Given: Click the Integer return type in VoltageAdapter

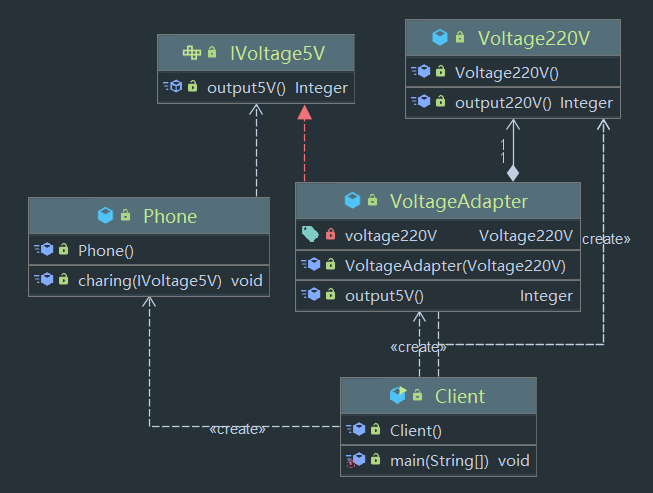Looking at the screenshot, I should tap(546, 296).
